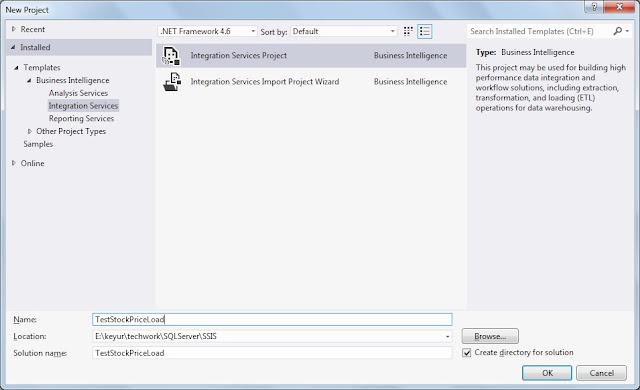Click the Online label in sidebar

point(32,163)
